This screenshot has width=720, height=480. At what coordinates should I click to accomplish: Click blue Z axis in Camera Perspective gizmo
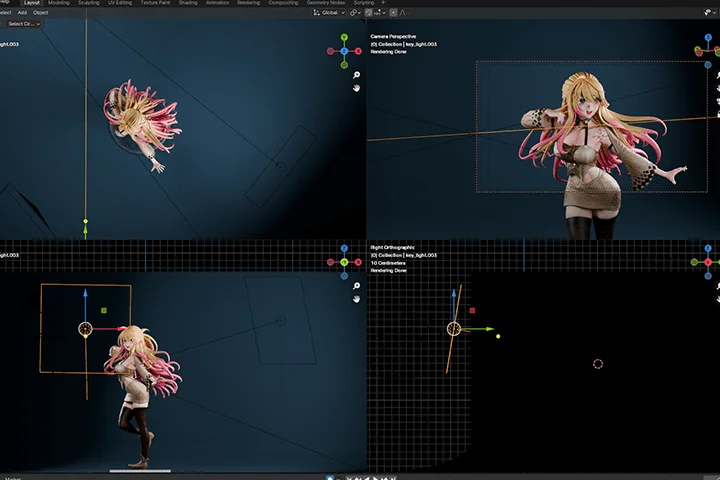click(x=708, y=38)
